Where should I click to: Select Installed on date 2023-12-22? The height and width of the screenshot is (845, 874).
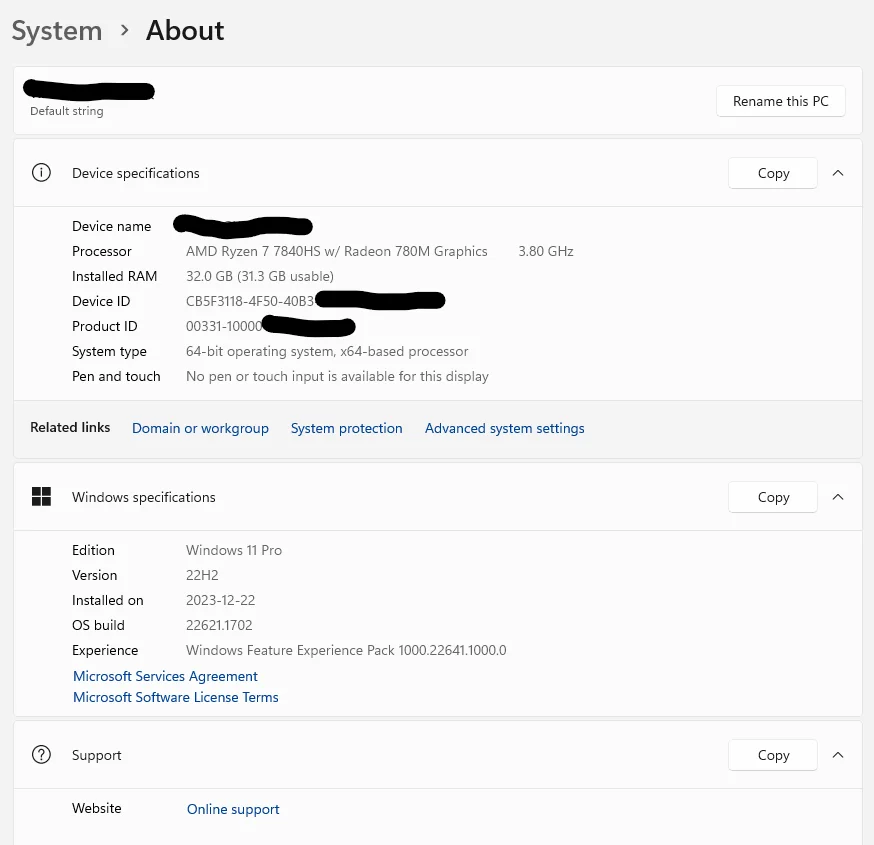(x=220, y=600)
